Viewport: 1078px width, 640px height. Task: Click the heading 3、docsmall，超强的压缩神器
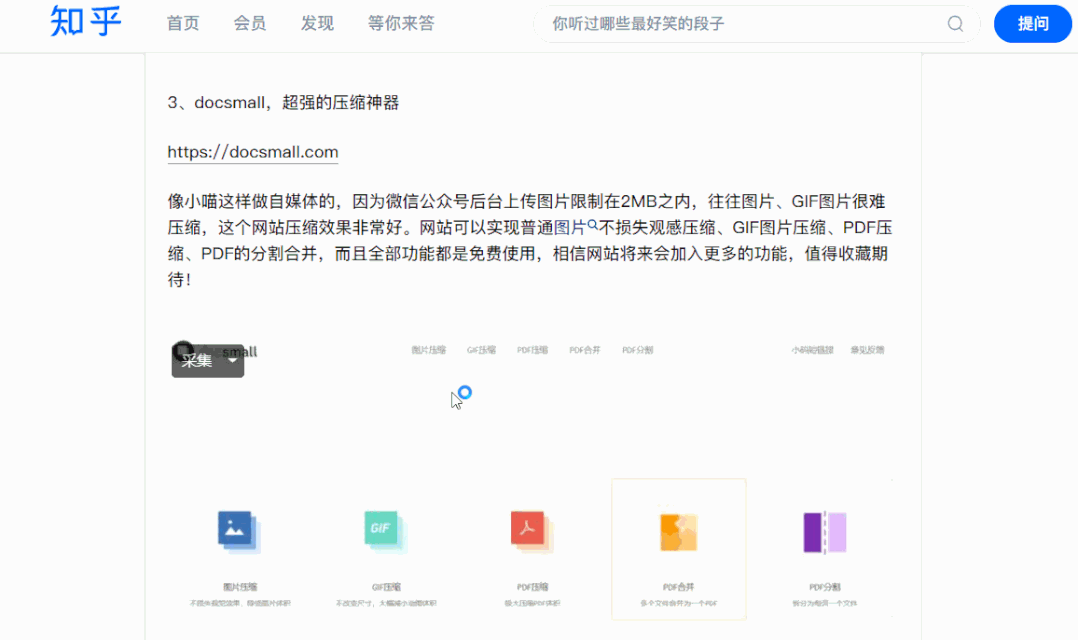[283, 103]
